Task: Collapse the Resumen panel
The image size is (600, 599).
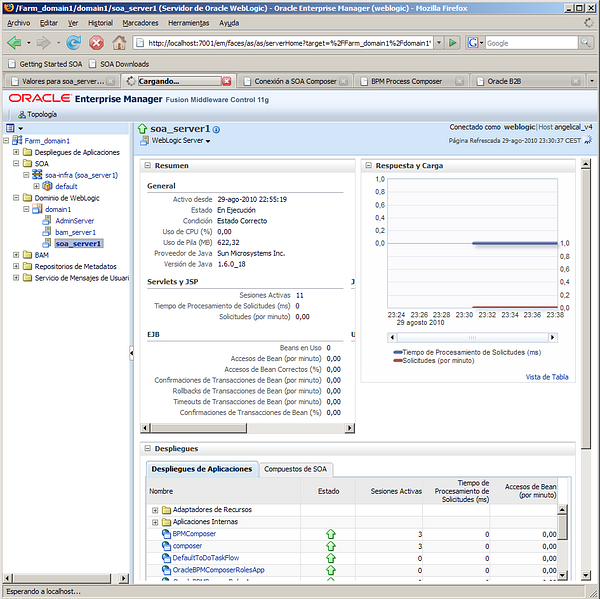Action: (147, 165)
